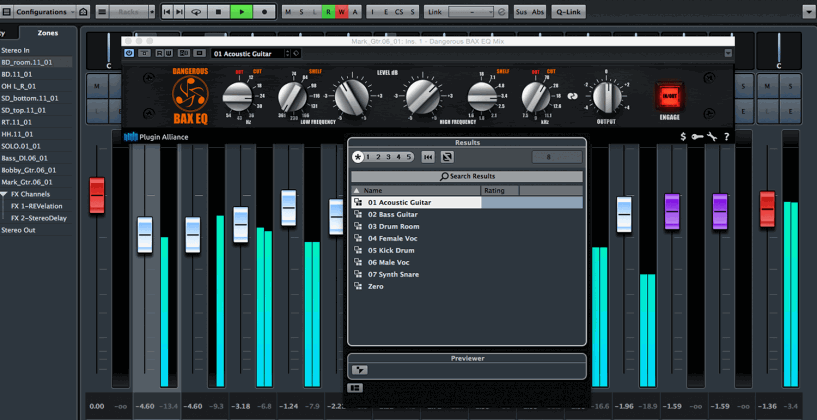Click the key license icon

pos(698,137)
